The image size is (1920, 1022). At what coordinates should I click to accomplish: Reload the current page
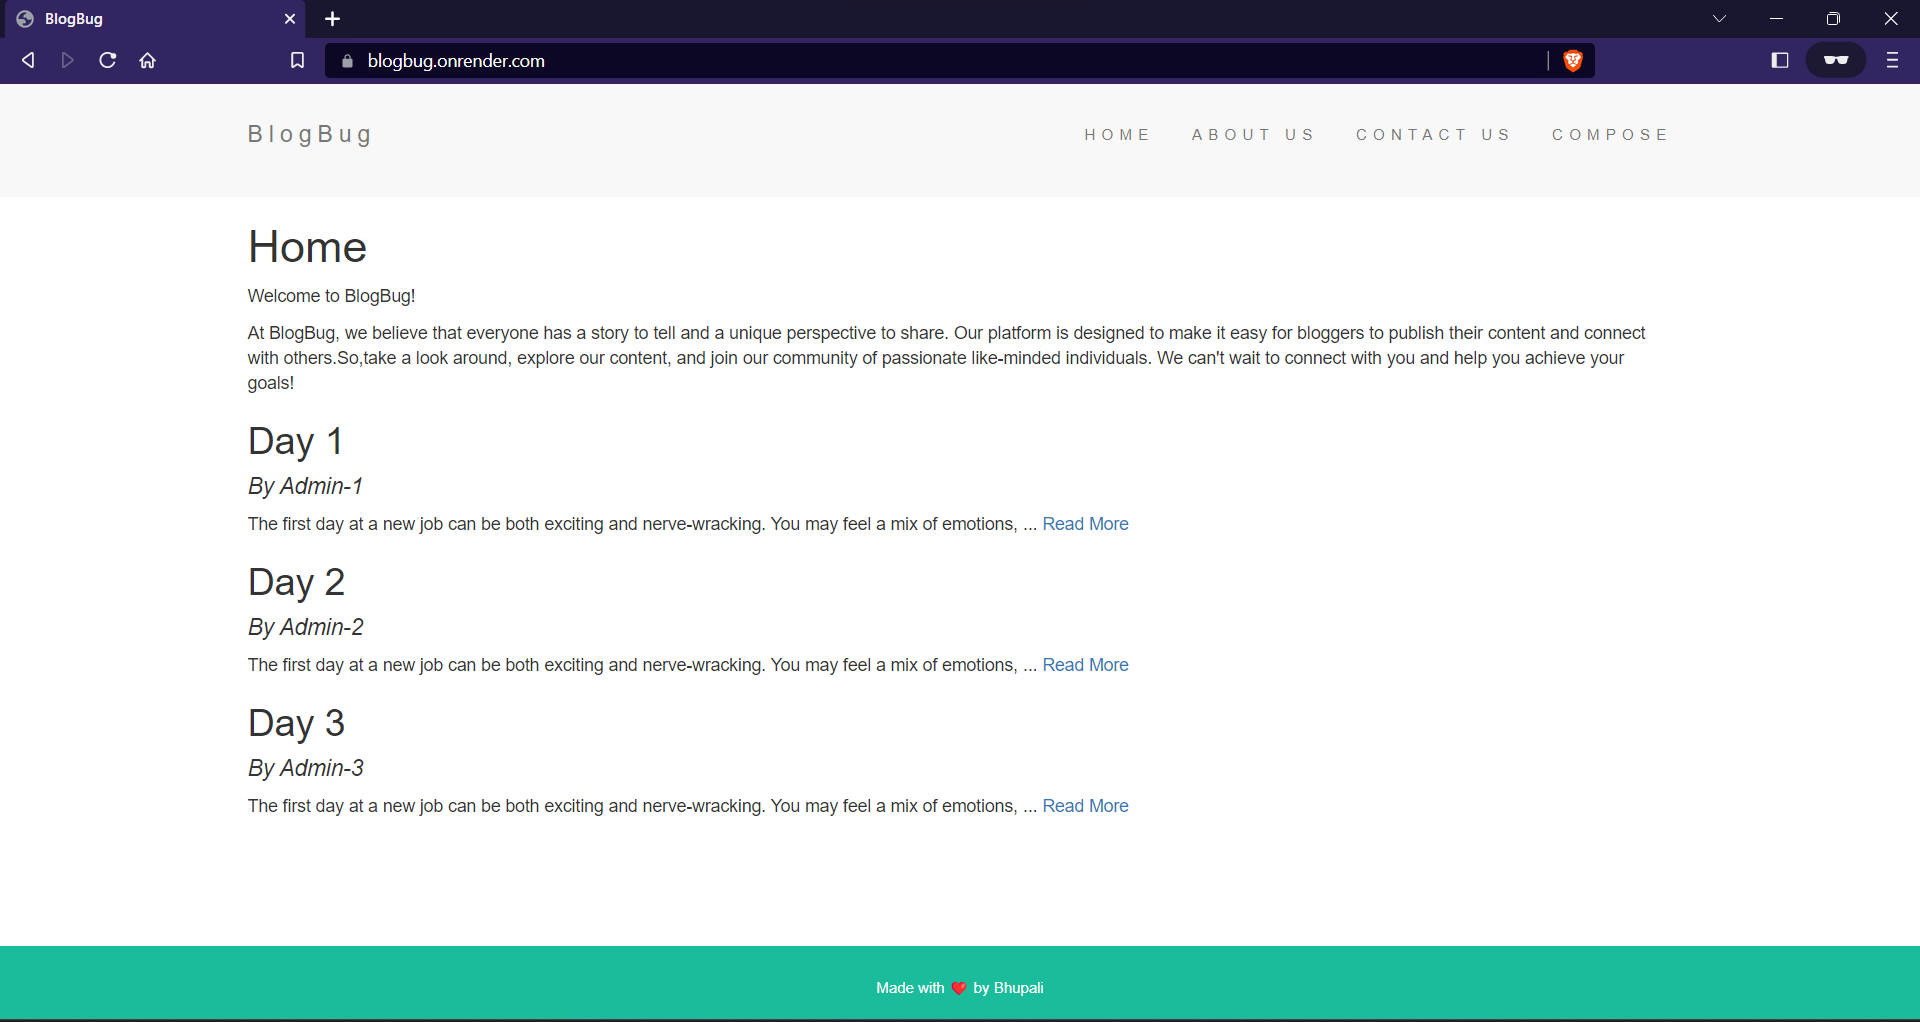click(107, 61)
